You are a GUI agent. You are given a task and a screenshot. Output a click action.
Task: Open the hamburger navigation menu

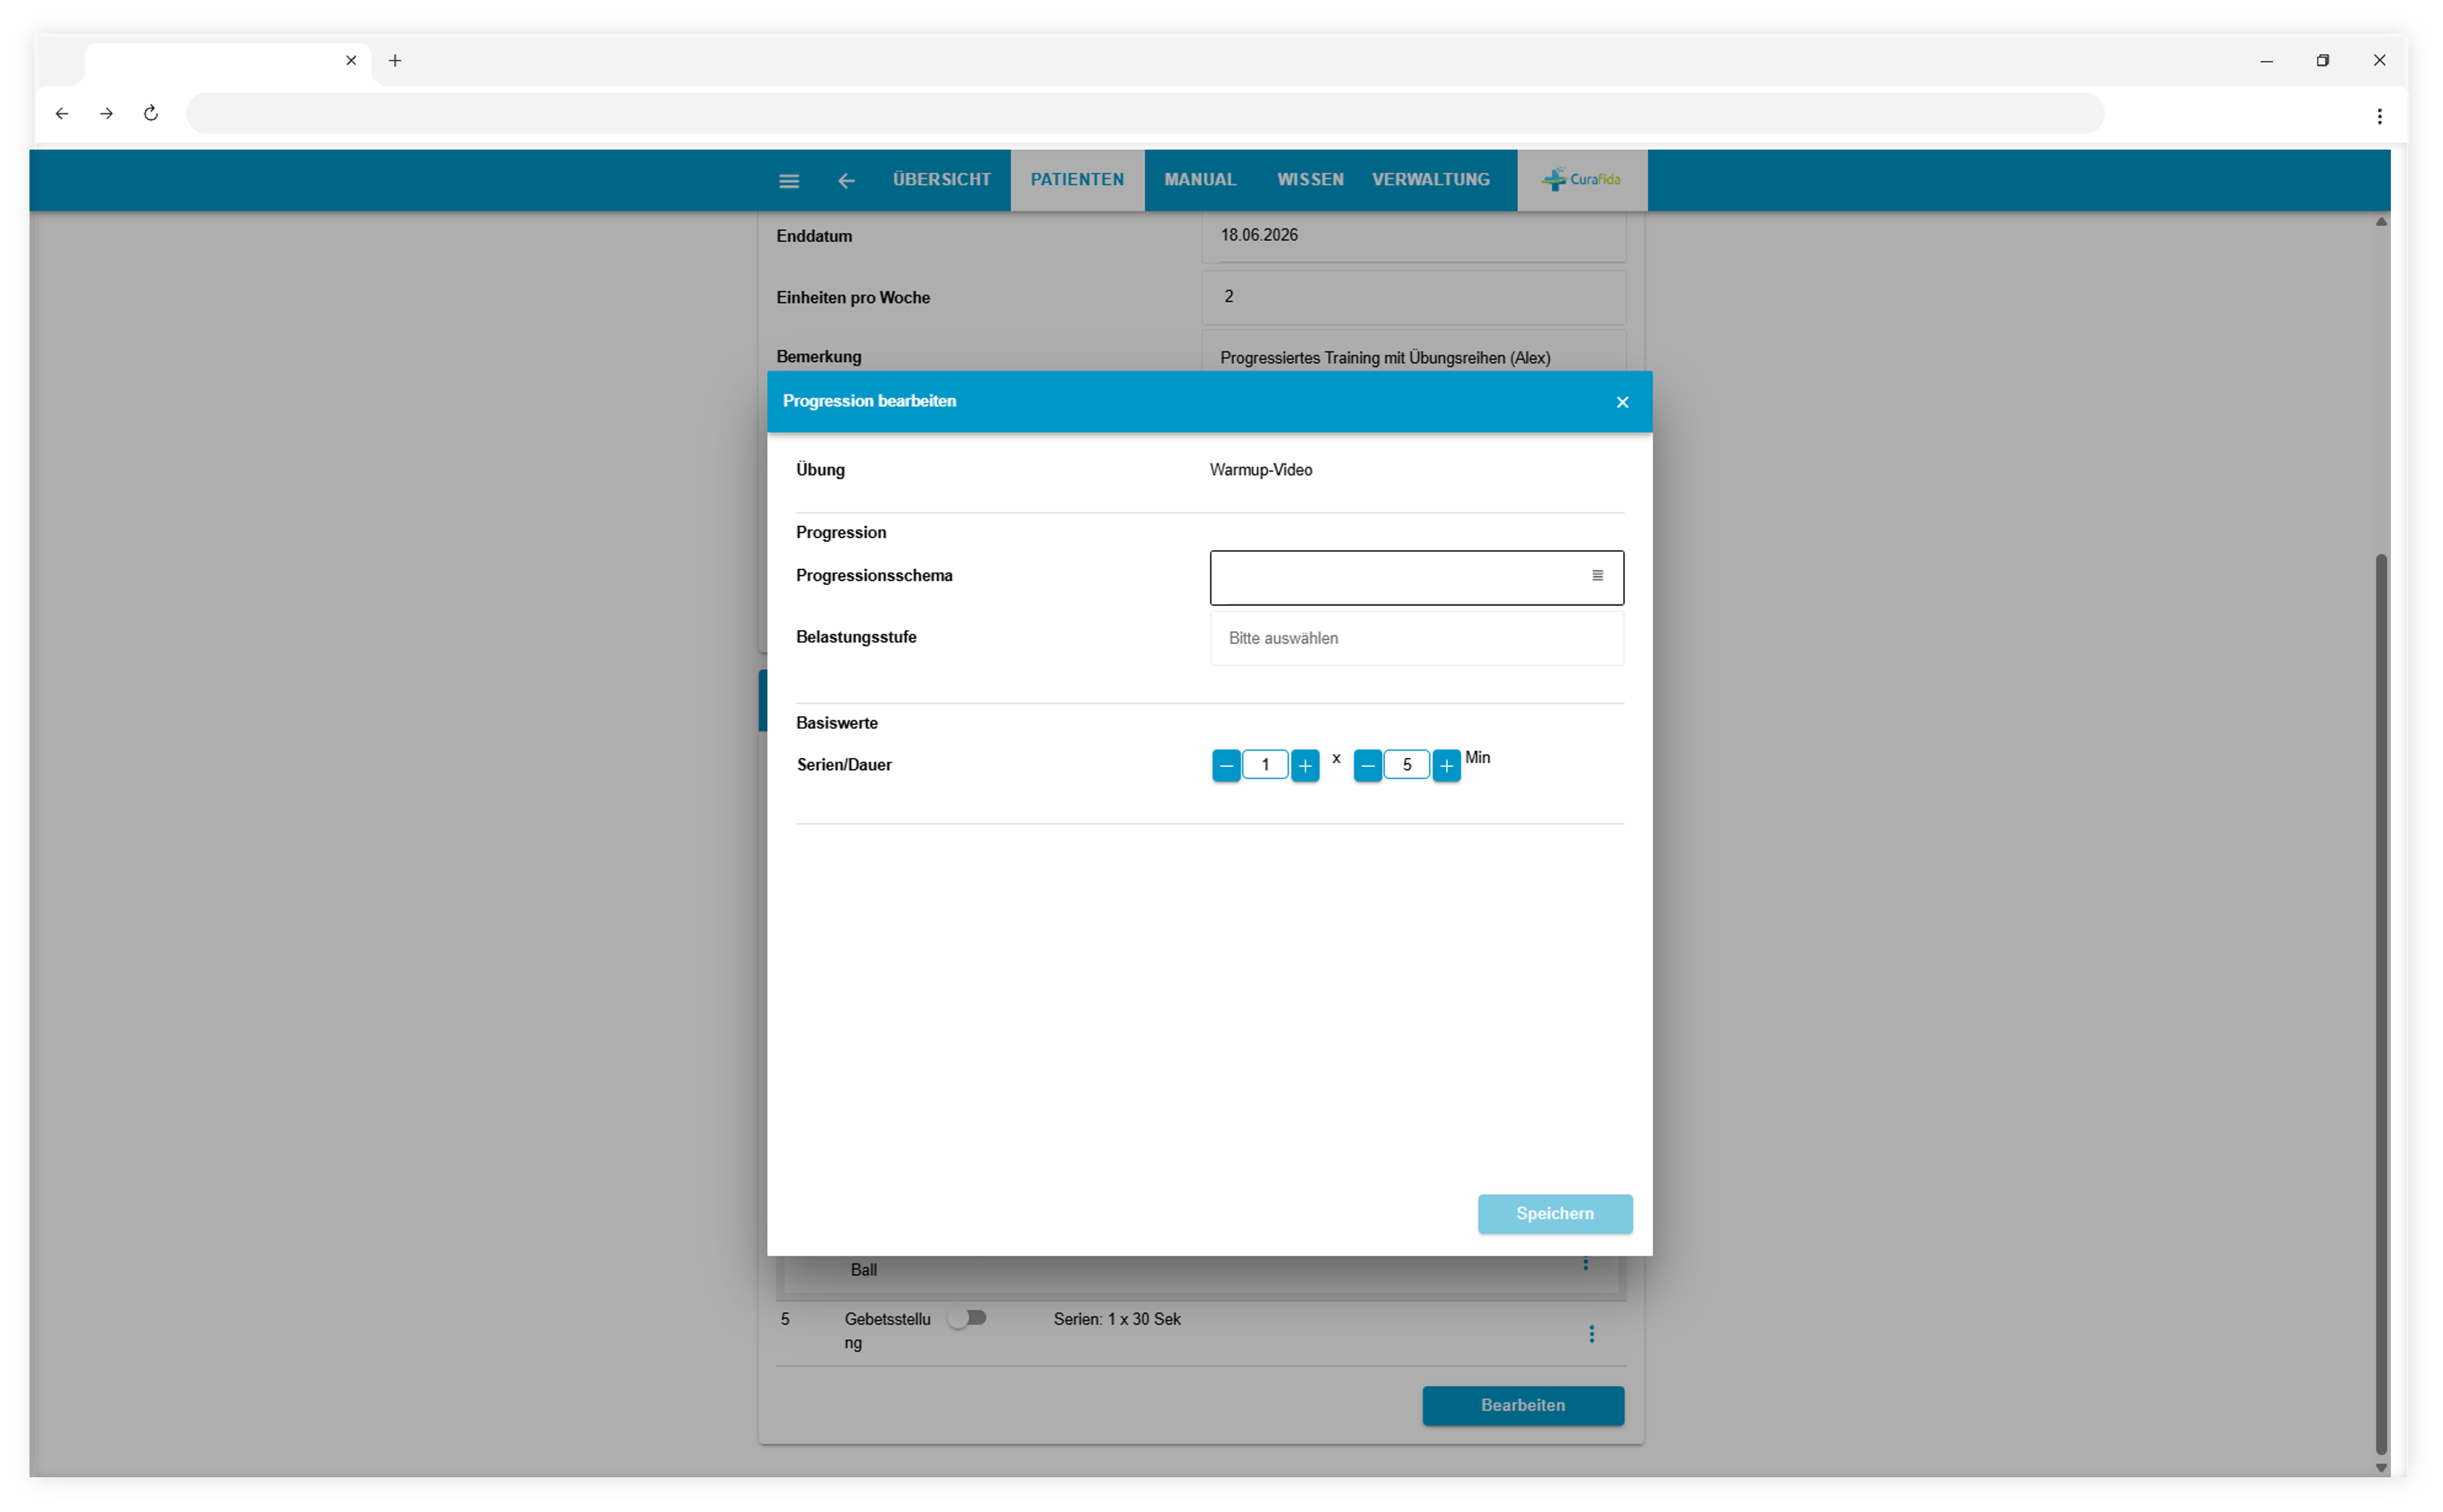pyautogui.click(x=789, y=181)
